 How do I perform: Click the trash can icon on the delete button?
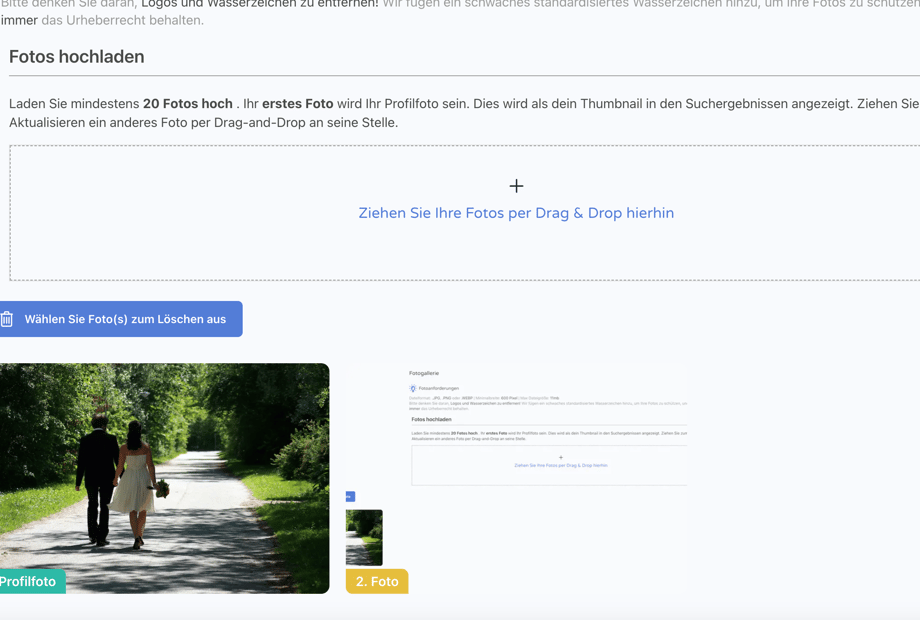7,319
